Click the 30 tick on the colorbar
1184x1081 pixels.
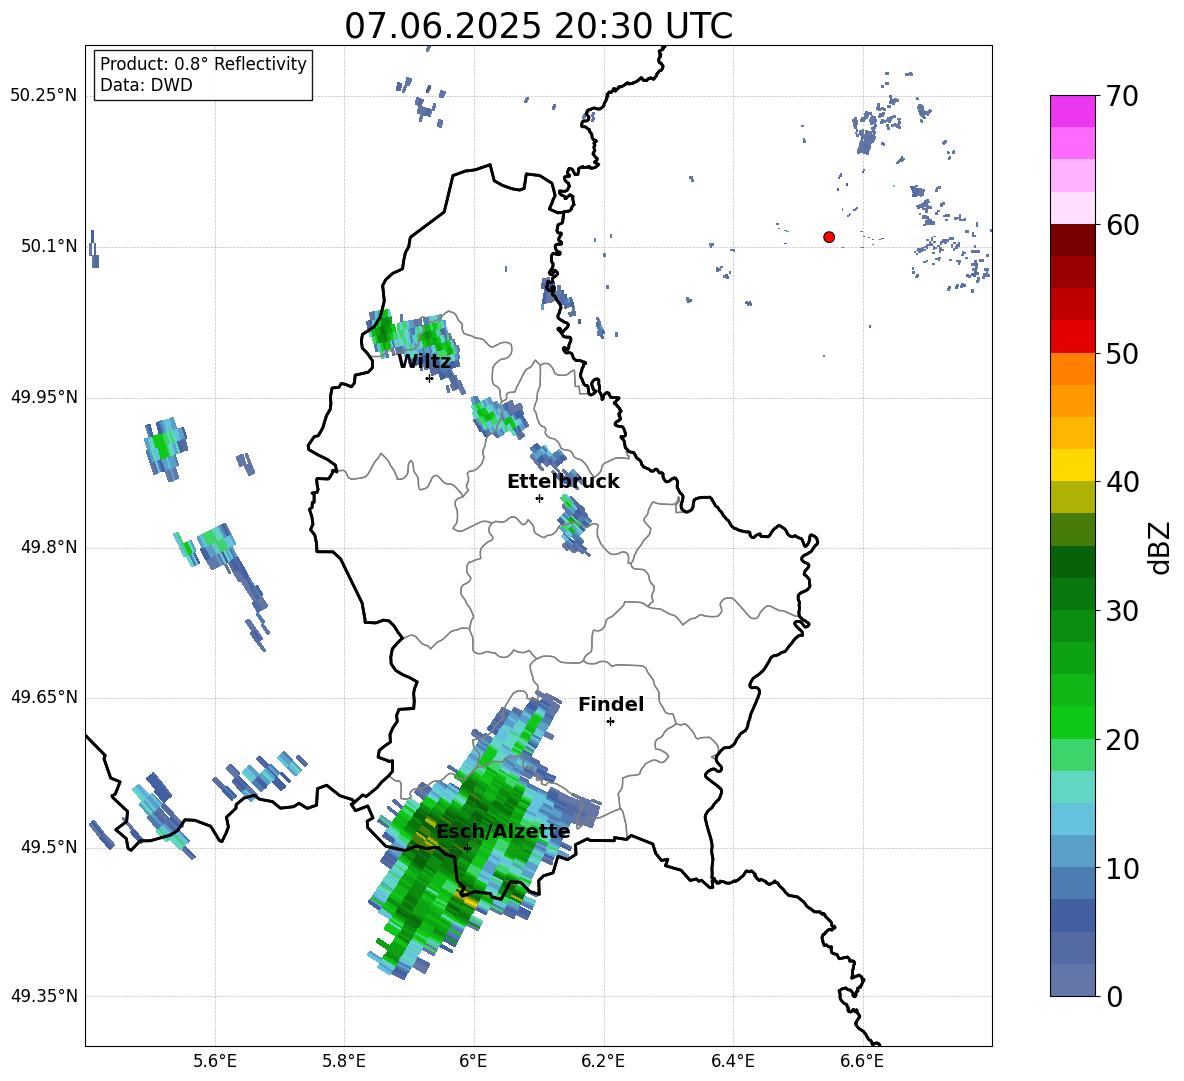(1121, 611)
